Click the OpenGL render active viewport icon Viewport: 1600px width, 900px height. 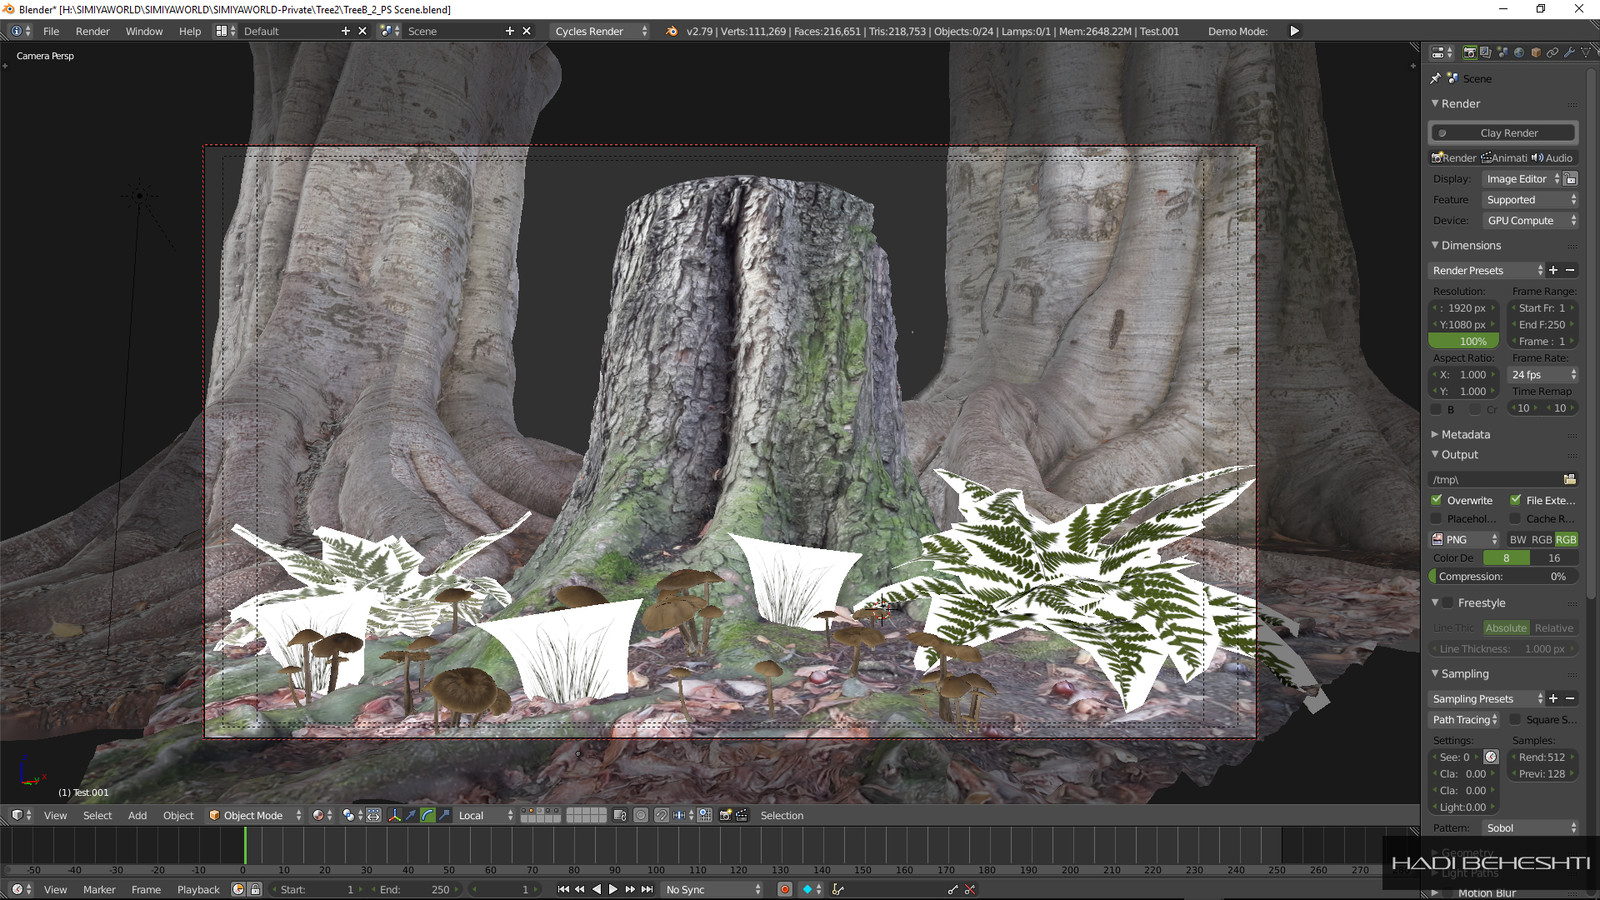coord(726,815)
